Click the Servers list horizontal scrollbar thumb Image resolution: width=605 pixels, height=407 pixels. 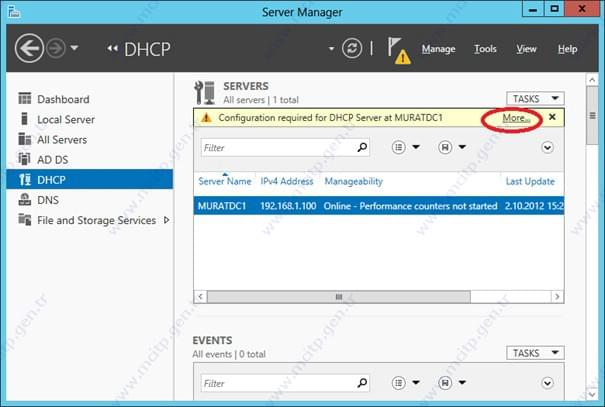coord(339,297)
